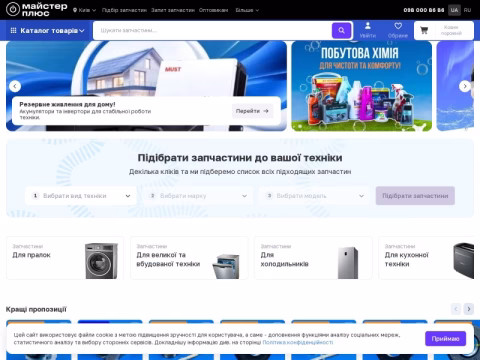Open the Київ city selector

click(84, 10)
